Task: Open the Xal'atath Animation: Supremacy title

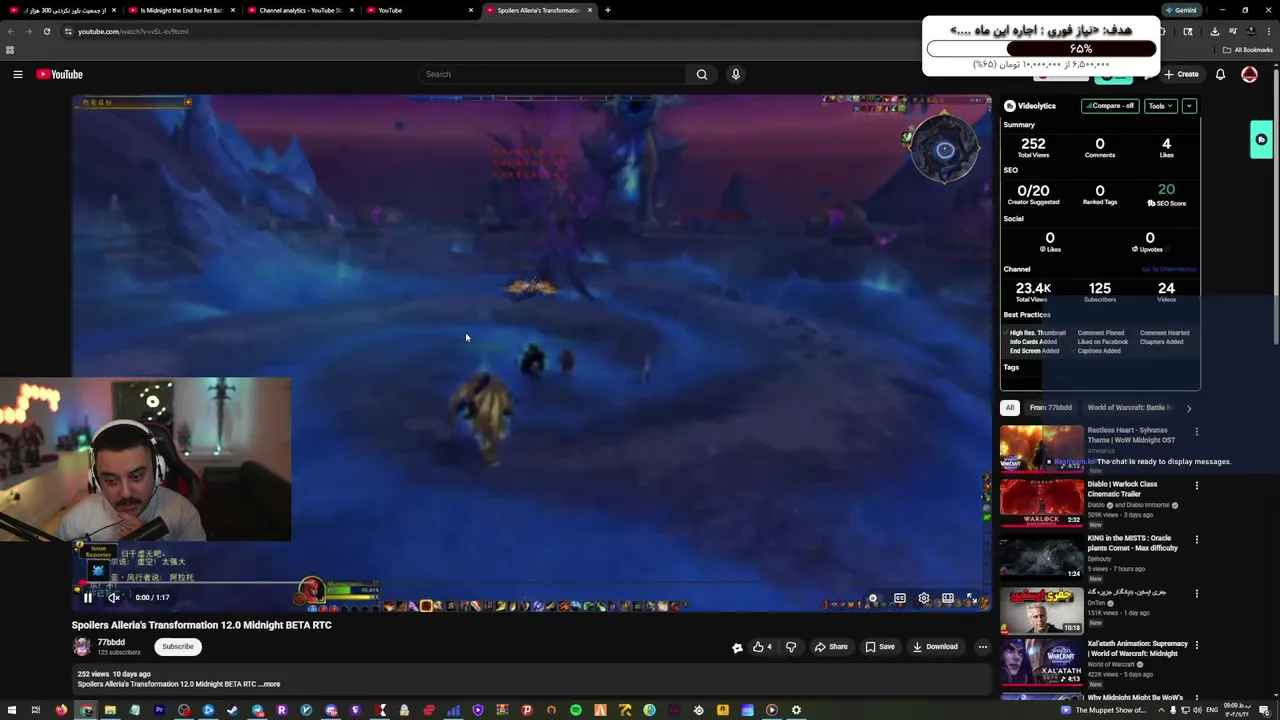Action: click(1138, 648)
